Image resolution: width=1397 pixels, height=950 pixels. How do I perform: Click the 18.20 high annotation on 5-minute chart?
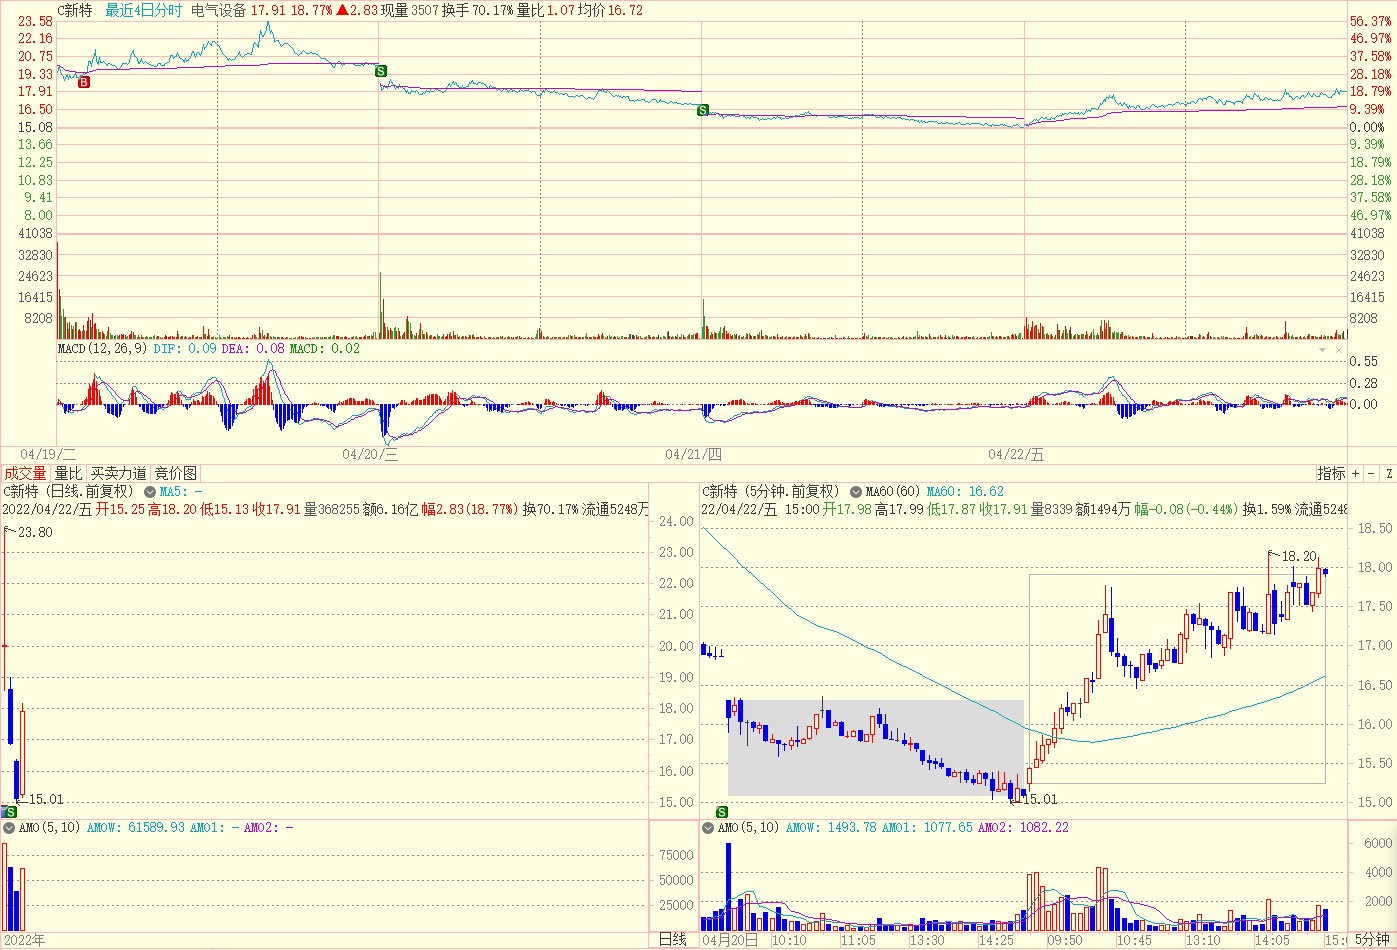1299,556
